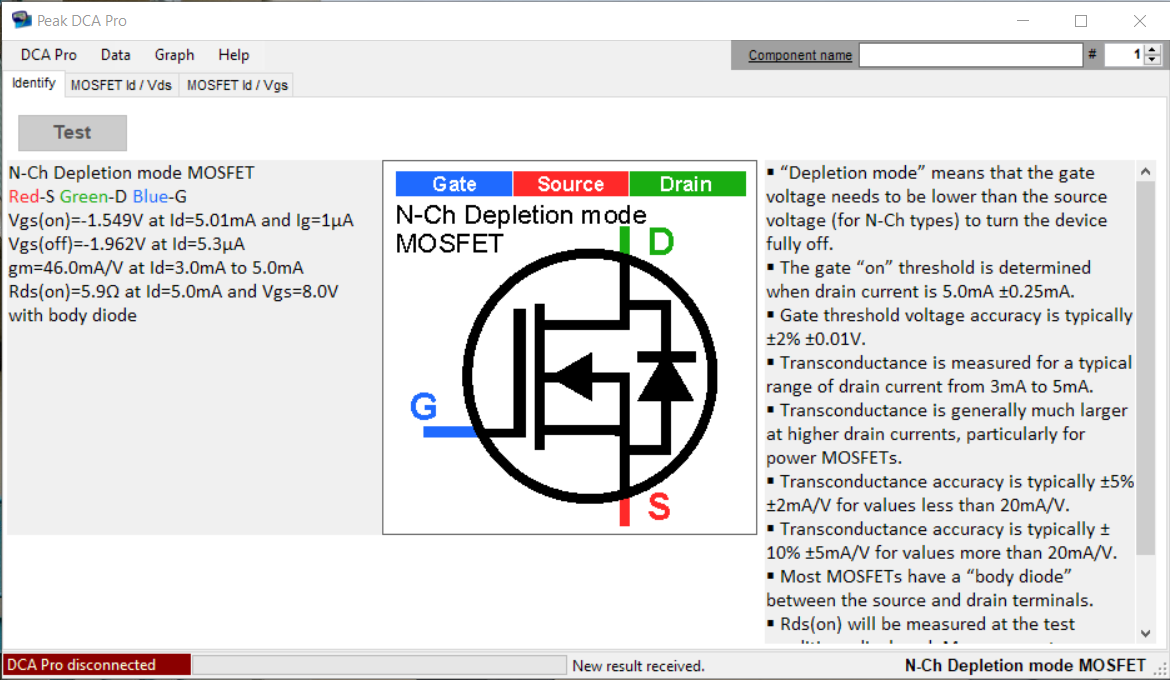Open the Data menu
1170x680 pixels.
click(116, 54)
